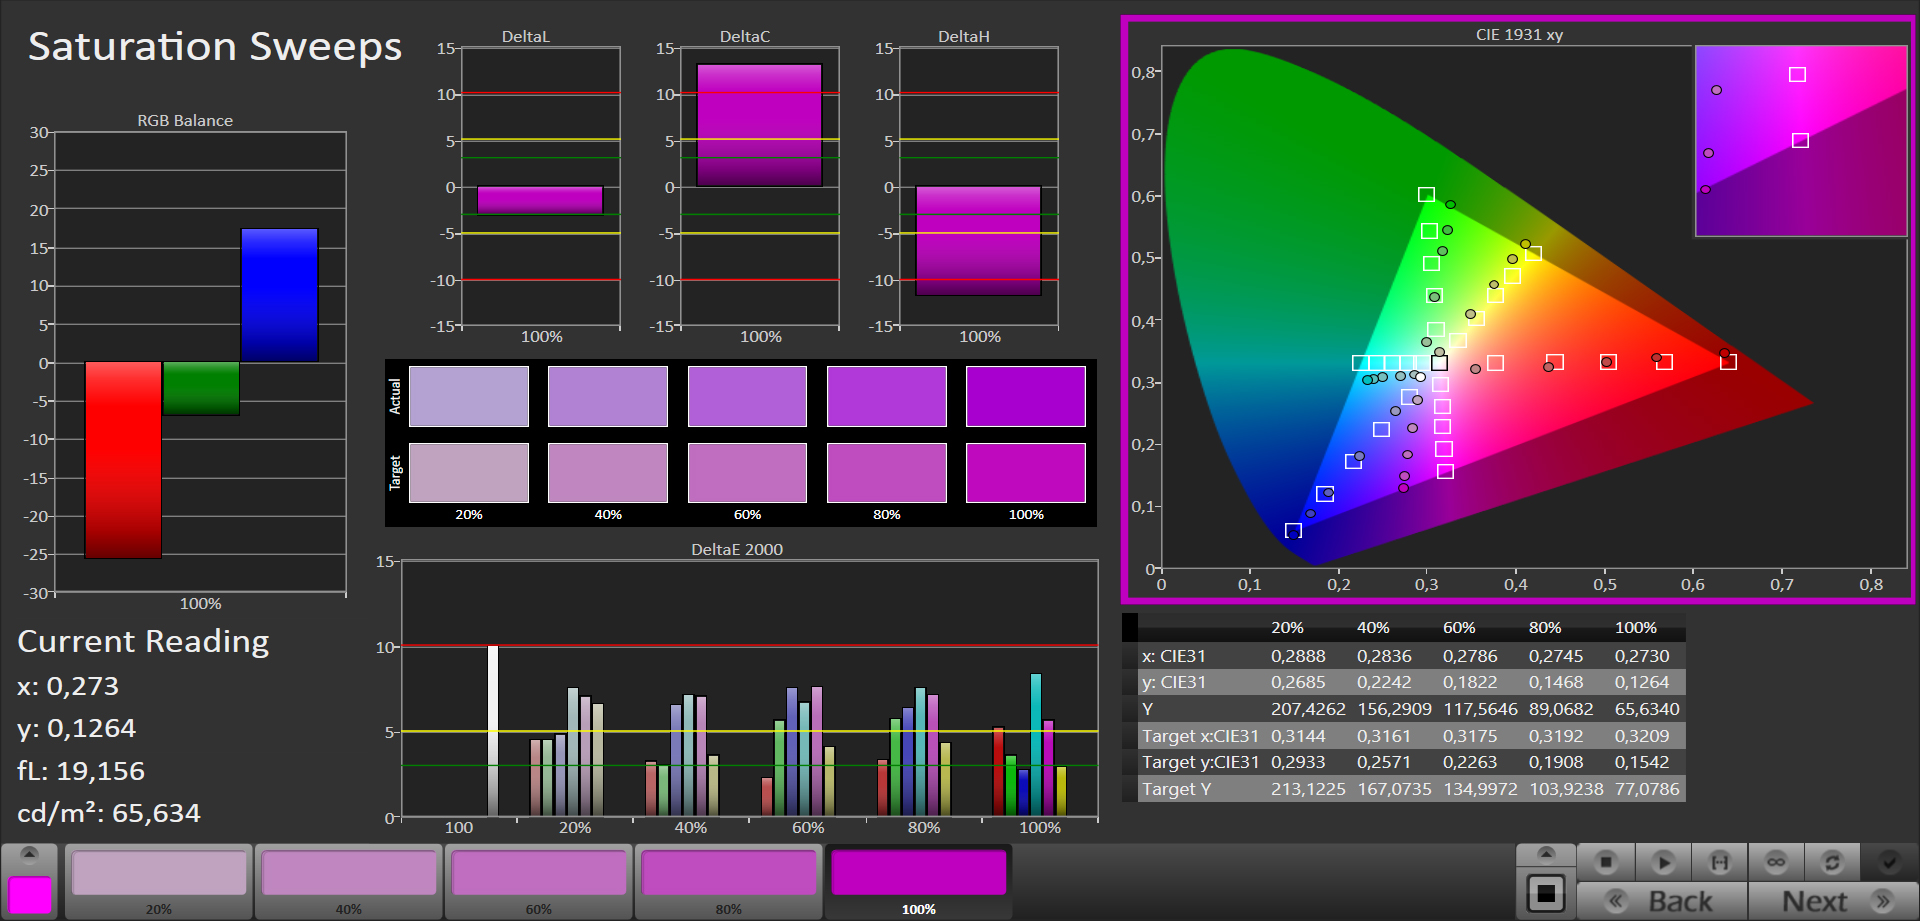
Task: Click the white 100 bar in DeltaE 2000
Action: (x=492, y=731)
